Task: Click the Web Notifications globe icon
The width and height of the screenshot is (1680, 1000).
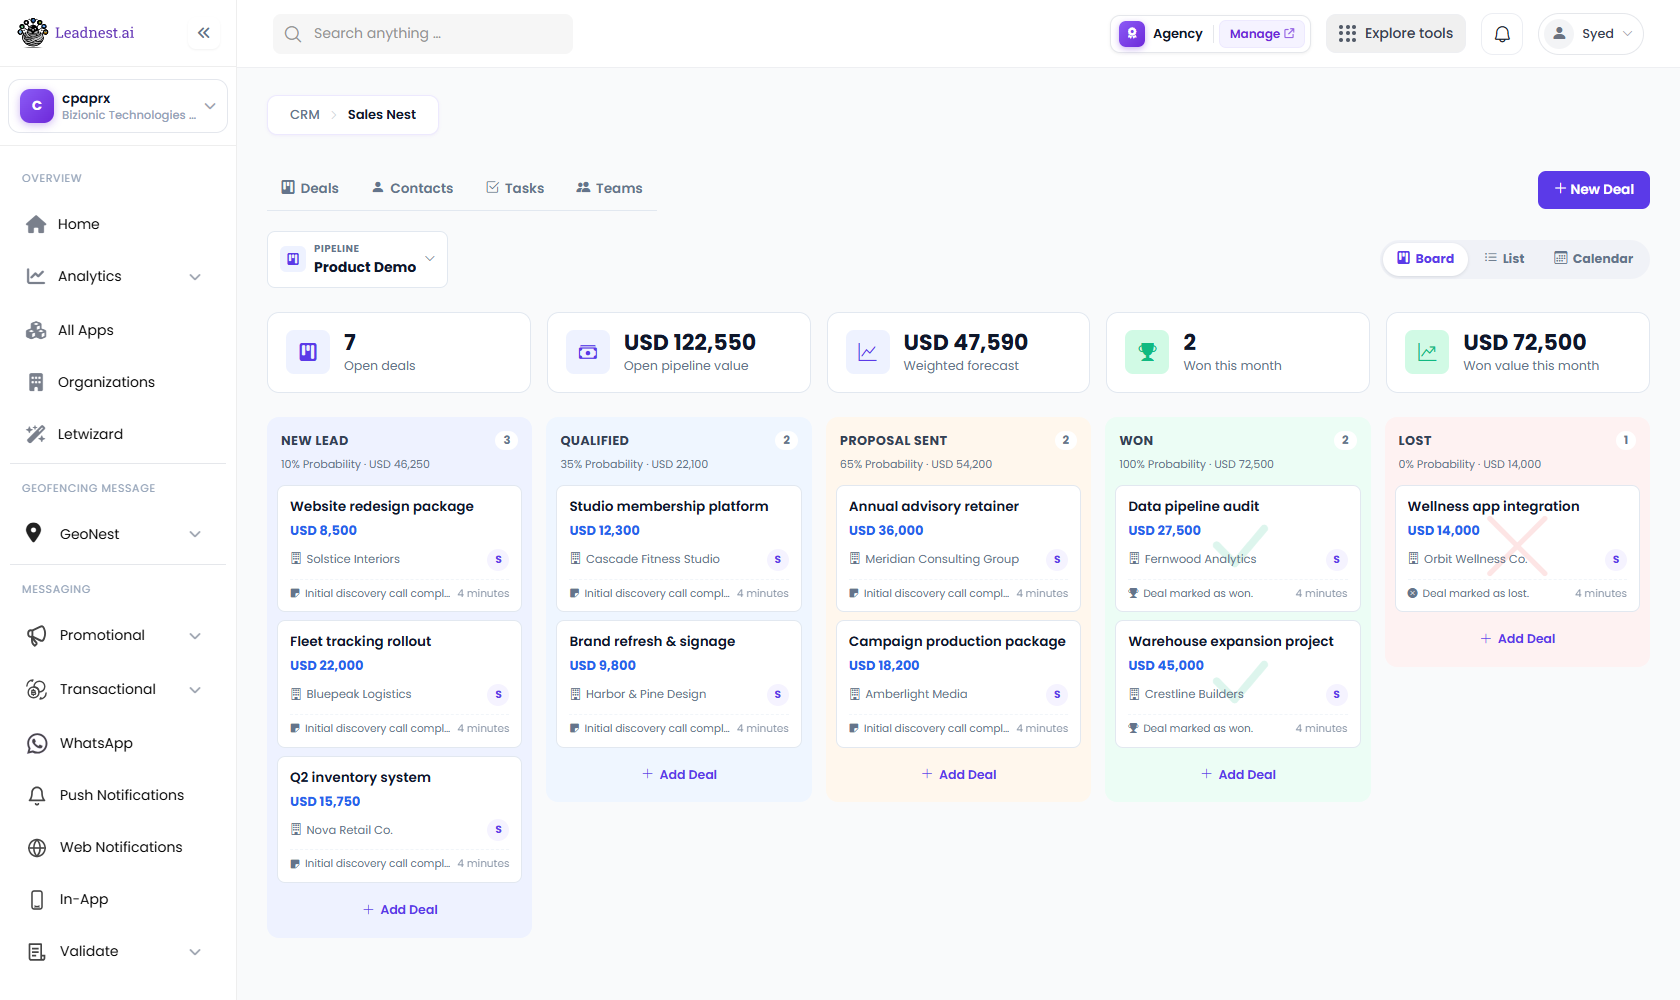Action: pos(37,847)
